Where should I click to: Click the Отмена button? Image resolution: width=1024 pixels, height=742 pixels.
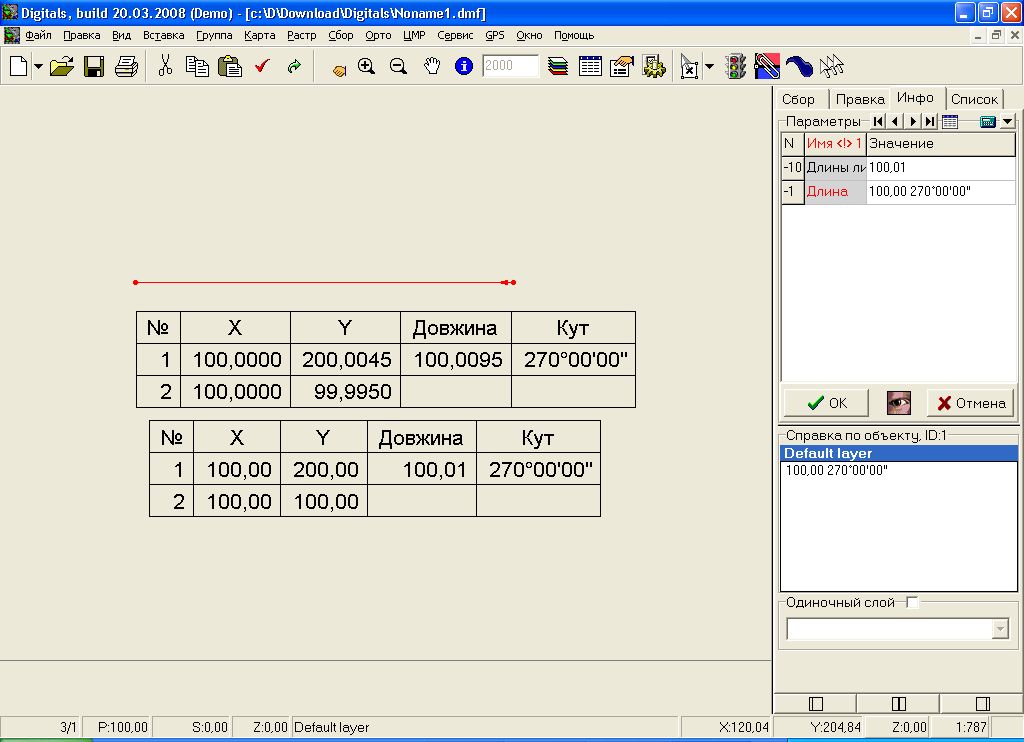click(x=970, y=403)
